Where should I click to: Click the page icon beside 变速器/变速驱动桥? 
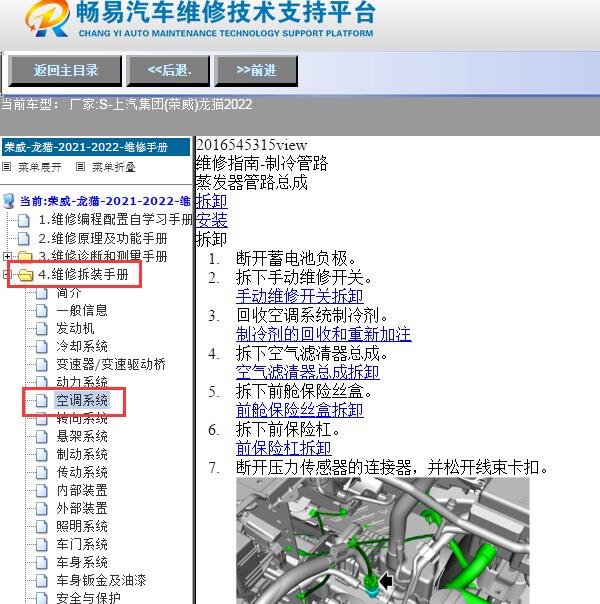(42, 364)
